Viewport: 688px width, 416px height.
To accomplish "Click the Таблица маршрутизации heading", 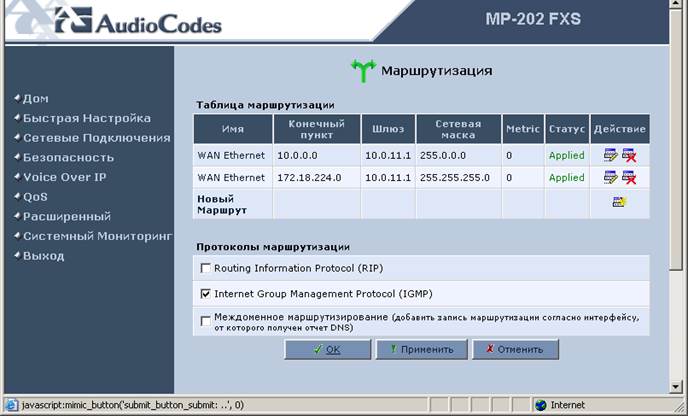I will 265,105.
